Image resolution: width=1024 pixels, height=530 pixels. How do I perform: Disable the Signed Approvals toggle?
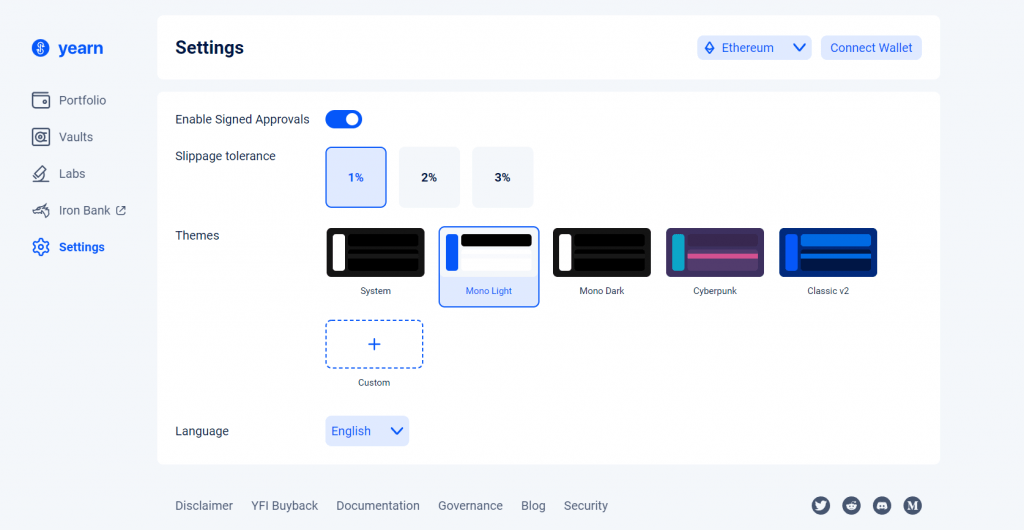344,119
